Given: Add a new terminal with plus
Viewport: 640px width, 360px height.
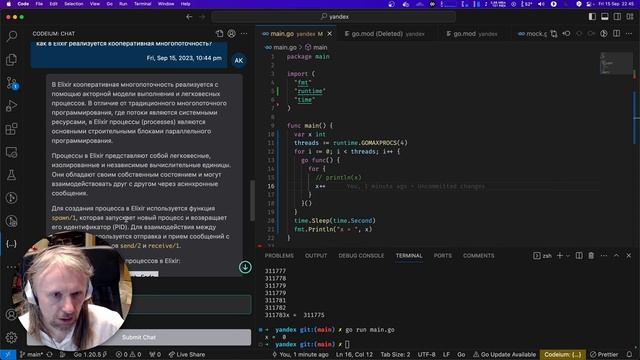Looking at the screenshot, I should tap(560, 256).
